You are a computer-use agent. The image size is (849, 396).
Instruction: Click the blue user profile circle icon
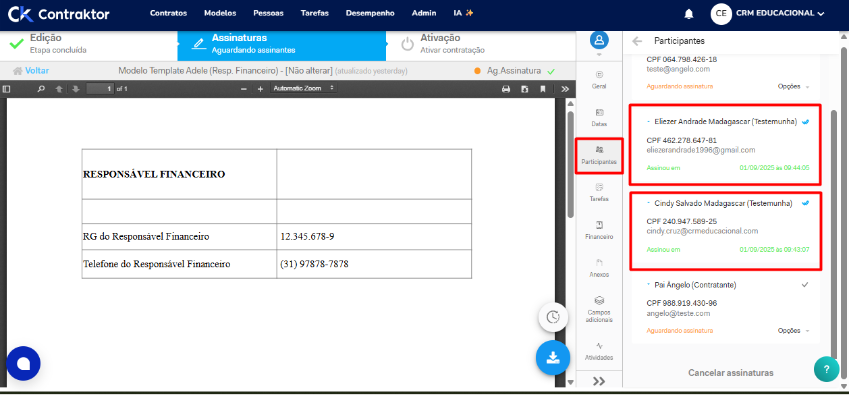pyautogui.click(x=599, y=40)
